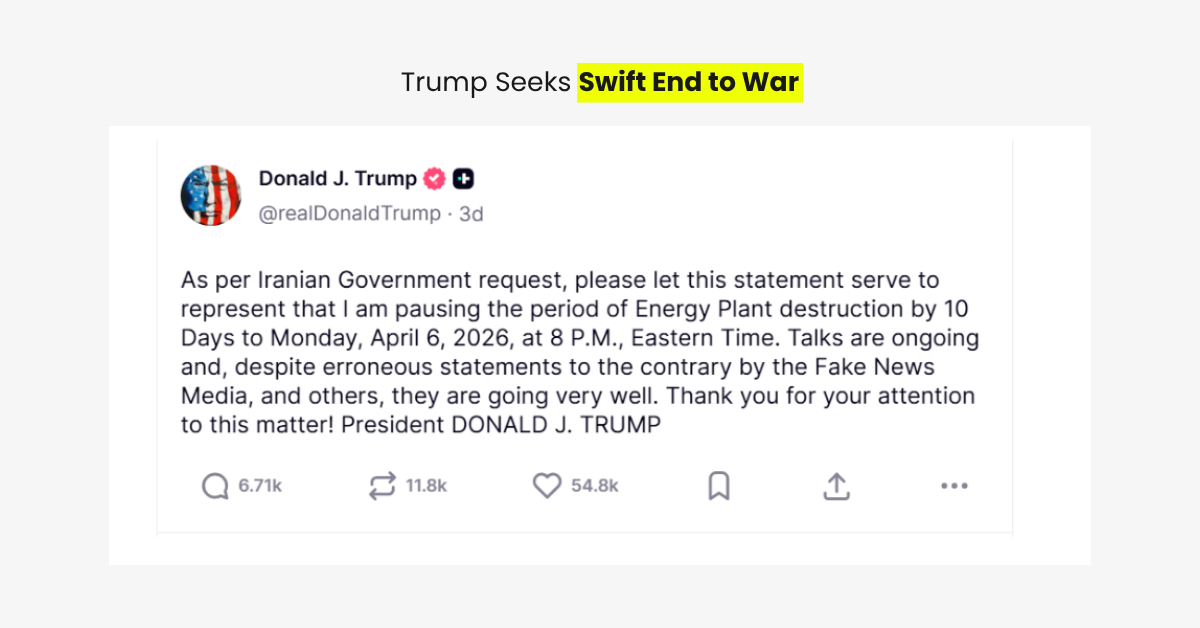Like the post with the heart icon
Viewport: 1200px width, 628px height.
tap(546, 486)
